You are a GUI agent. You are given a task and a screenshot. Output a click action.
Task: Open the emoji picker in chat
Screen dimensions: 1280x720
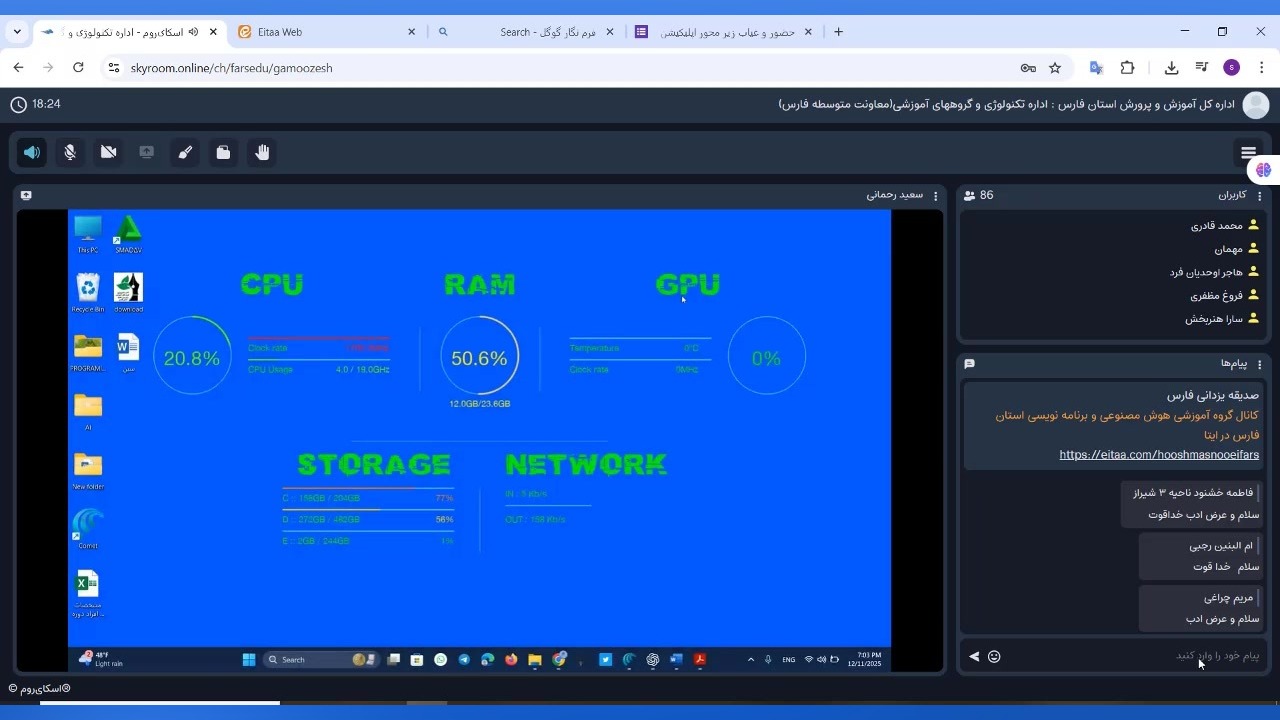(x=994, y=656)
